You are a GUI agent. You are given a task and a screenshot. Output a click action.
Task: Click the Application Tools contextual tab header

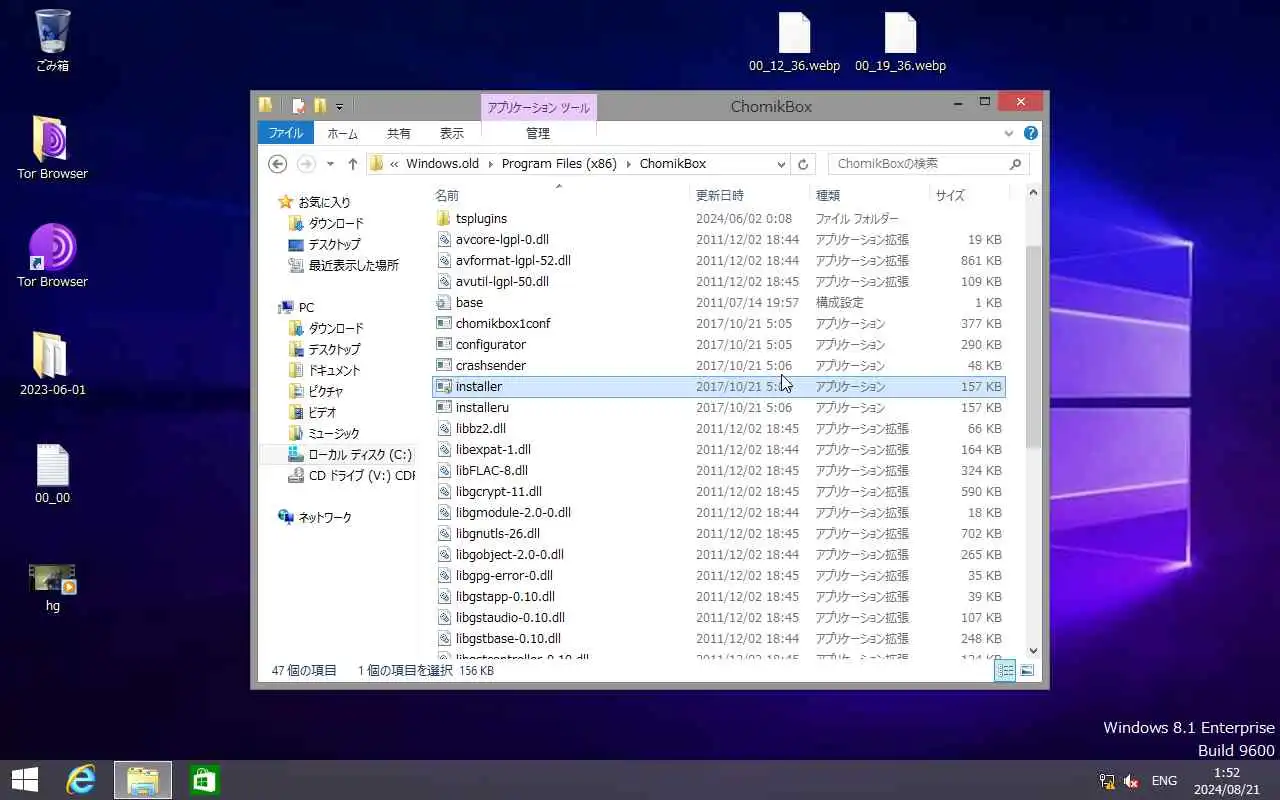click(x=539, y=108)
